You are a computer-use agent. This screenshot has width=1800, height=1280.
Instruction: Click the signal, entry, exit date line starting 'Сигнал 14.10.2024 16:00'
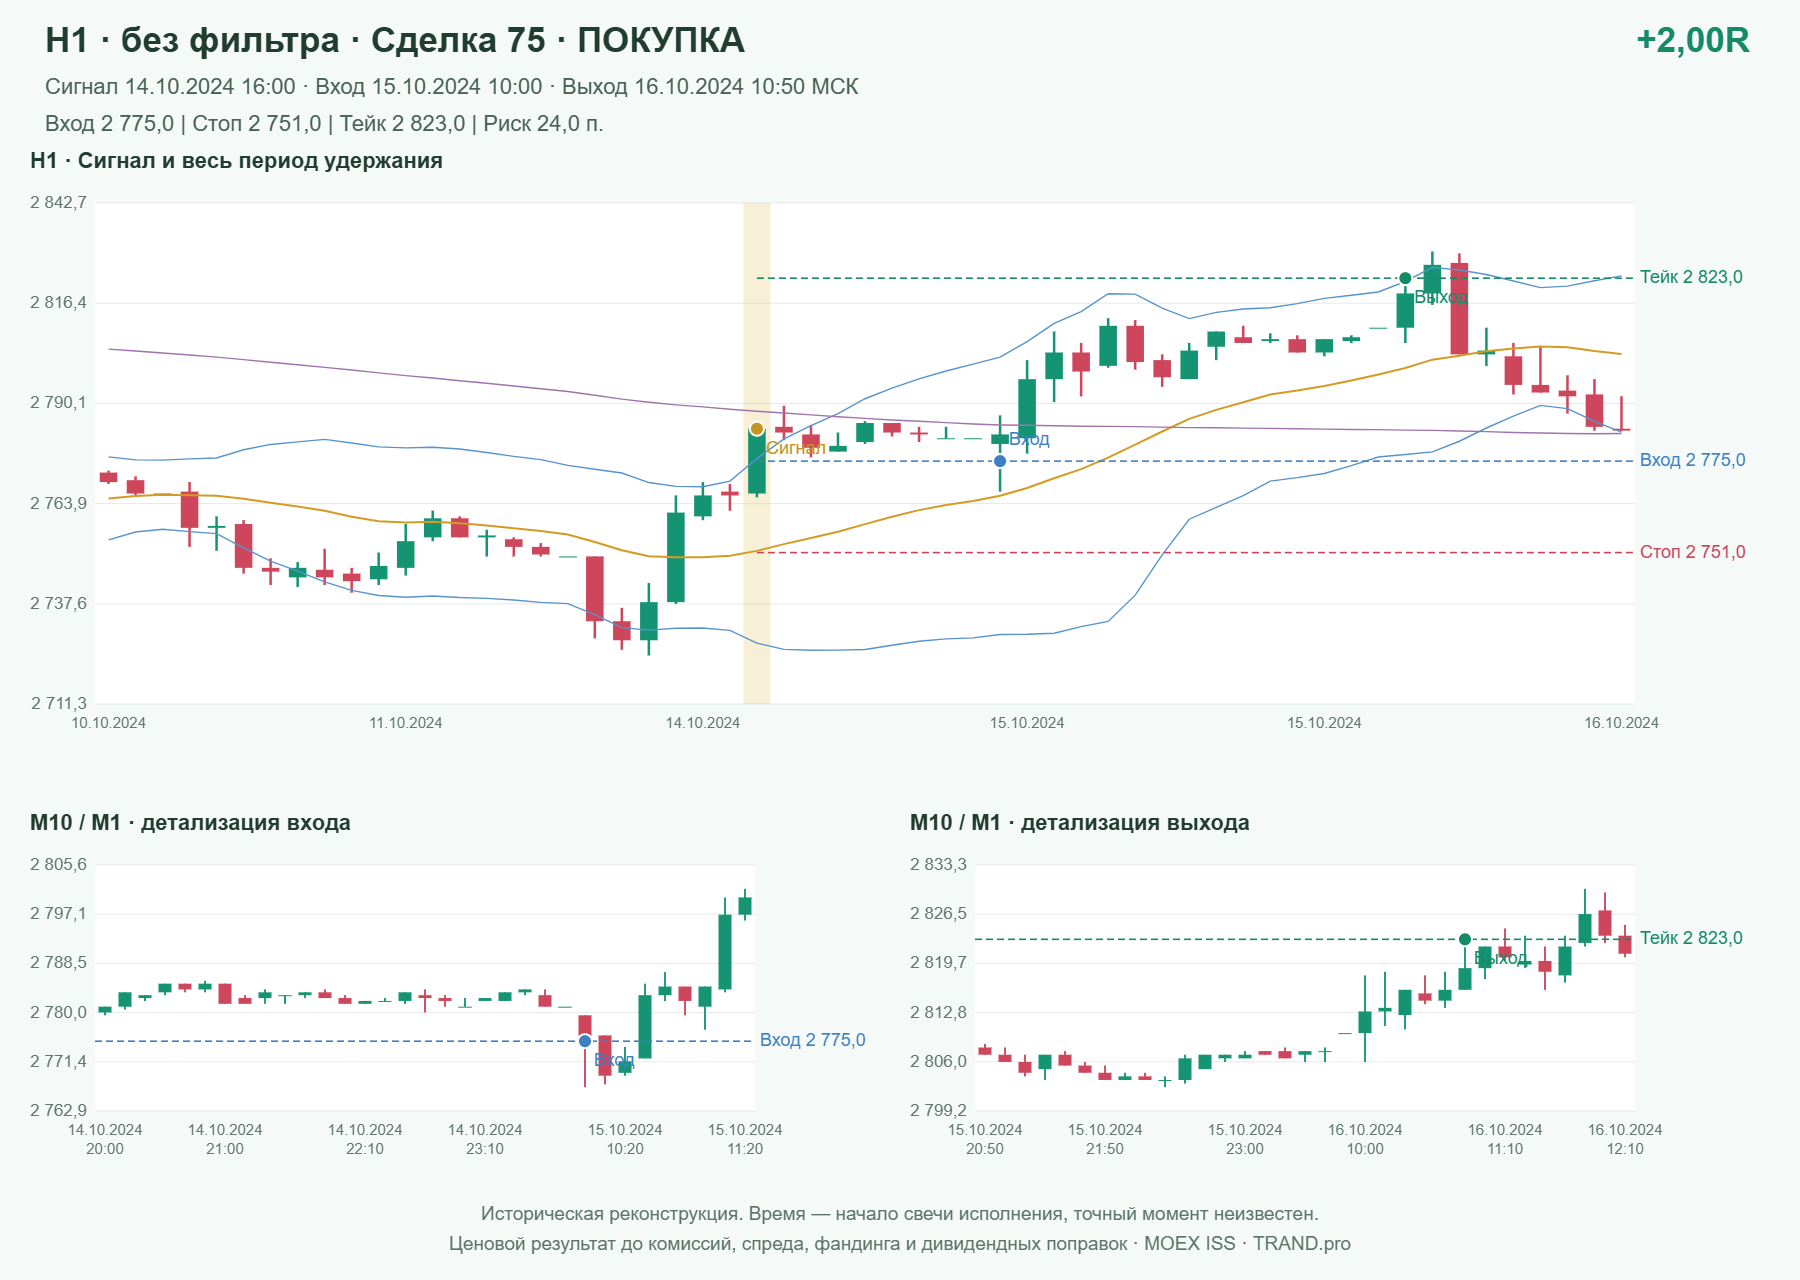452,87
